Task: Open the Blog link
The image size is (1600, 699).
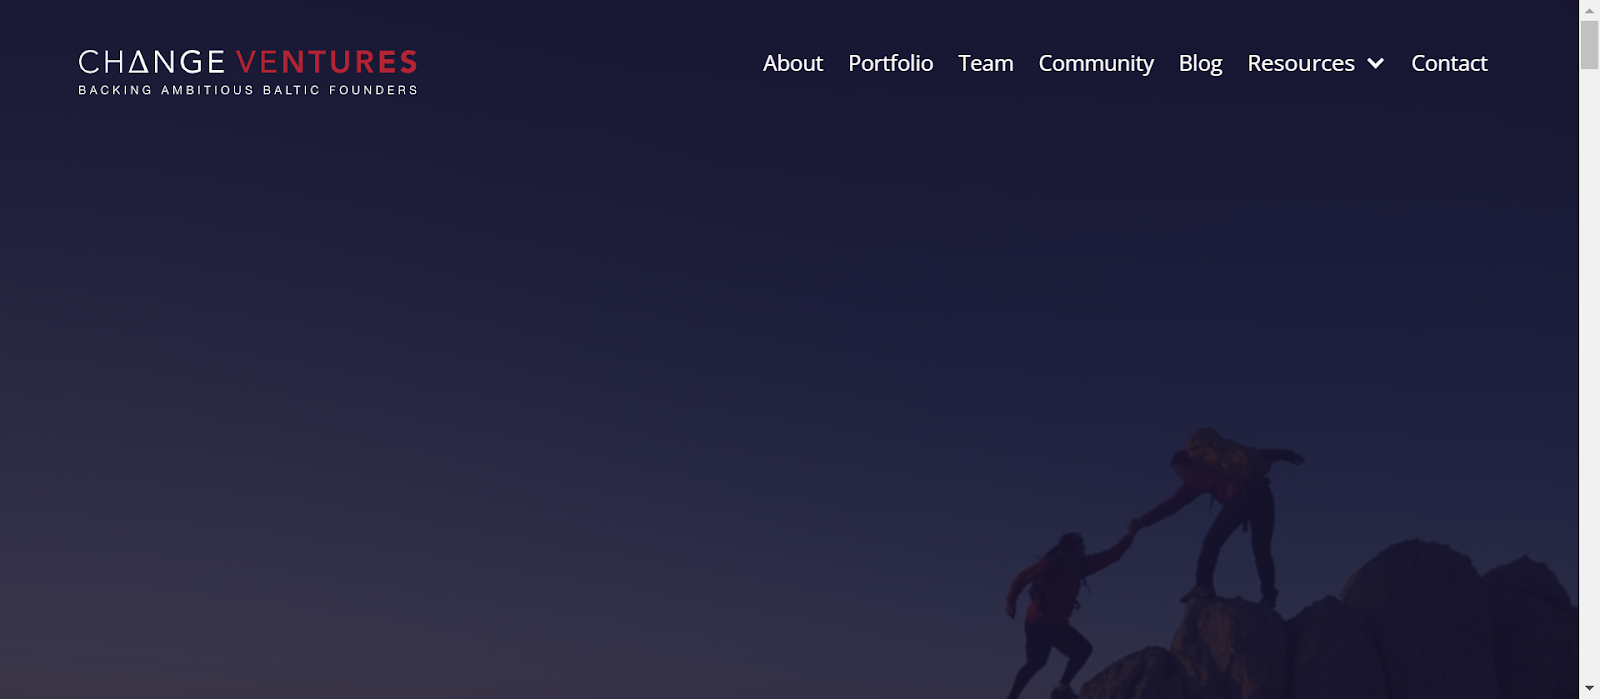Action: pos(1200,64)
